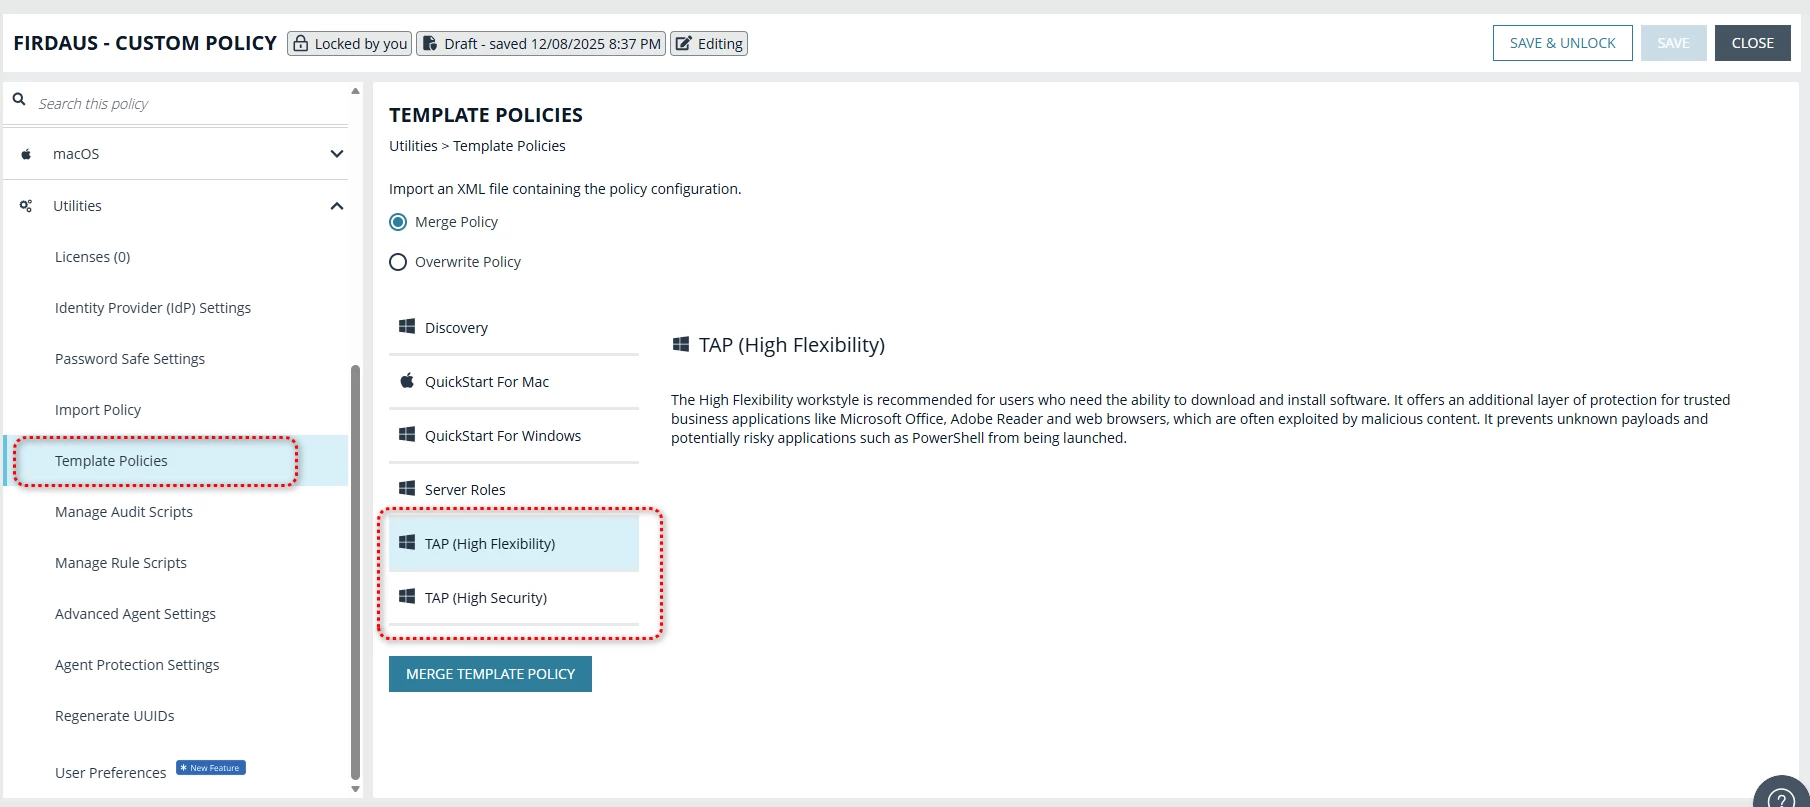The height and width of the screenshot is (807, 1810).
Task: Open Agent Protection Settings
Action: 137,665
